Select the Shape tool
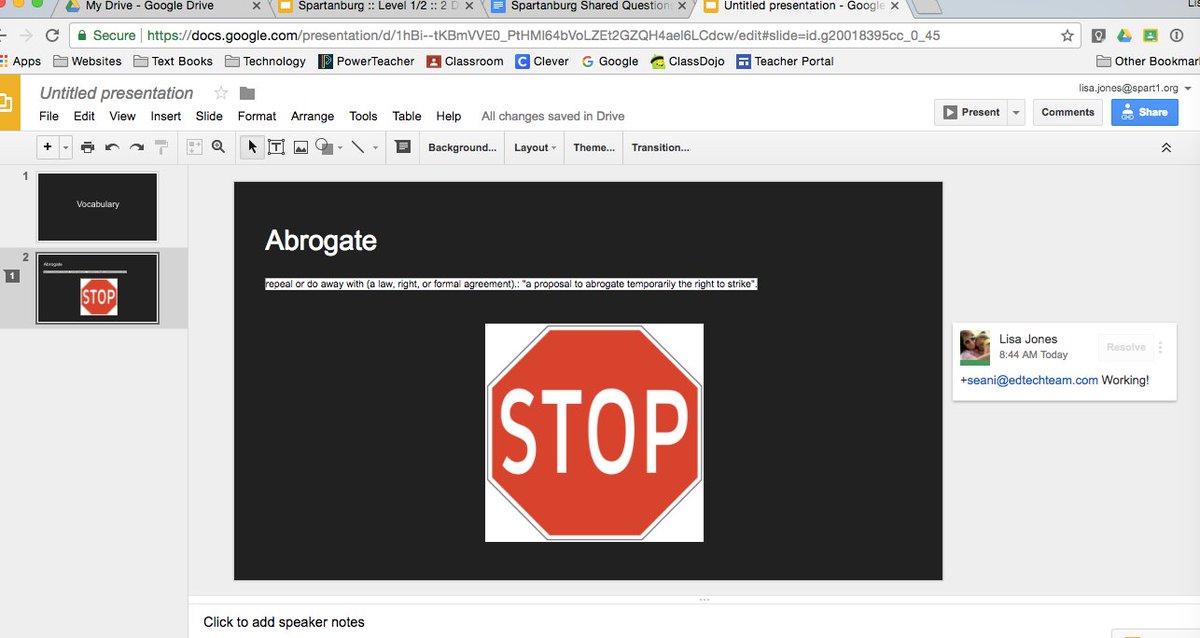The height and width of the screenshot is (638, 1200). [325, 147]
